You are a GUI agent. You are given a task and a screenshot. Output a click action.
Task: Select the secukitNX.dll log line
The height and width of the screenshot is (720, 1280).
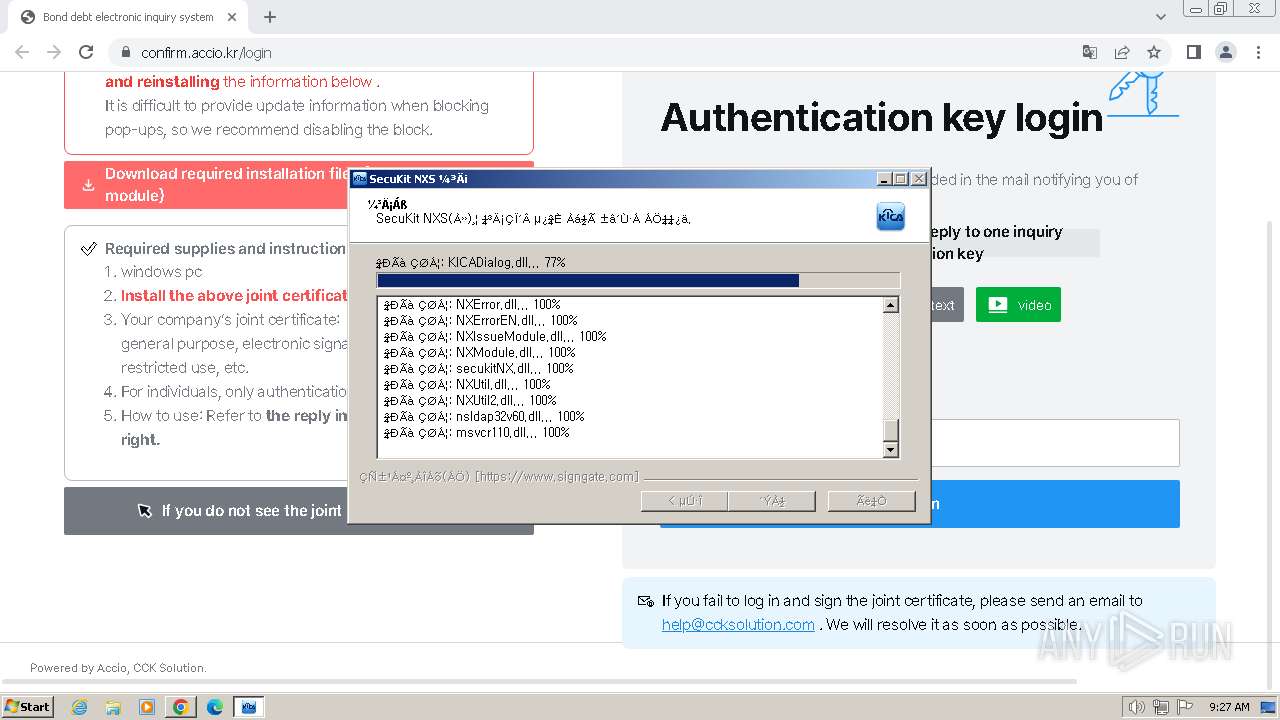click(x=478, y=368)
